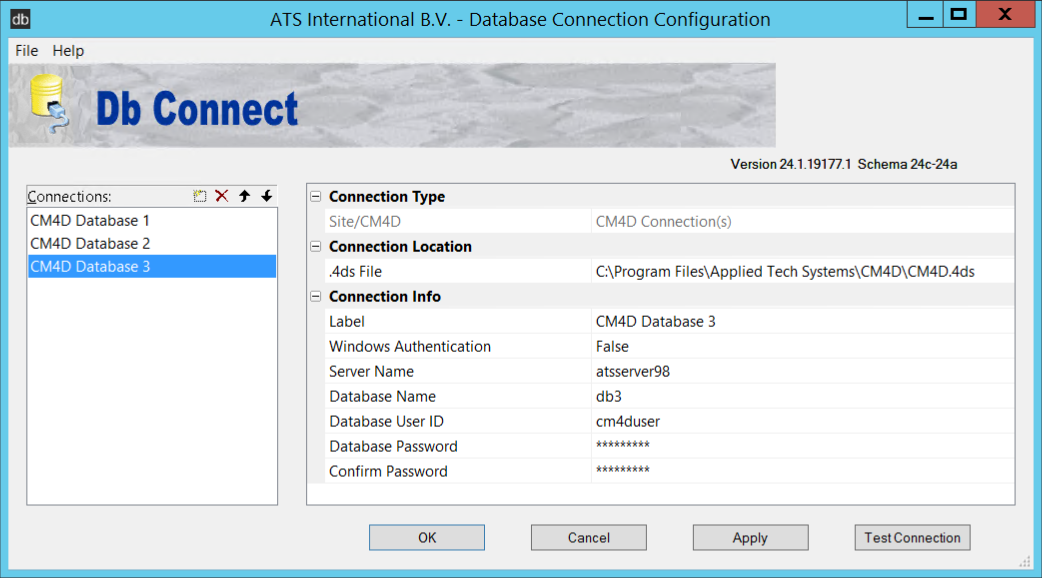This screenshot has width=1042, height=578.
Task: Select CM4D Database 1 connection
Action: point(152,221)
